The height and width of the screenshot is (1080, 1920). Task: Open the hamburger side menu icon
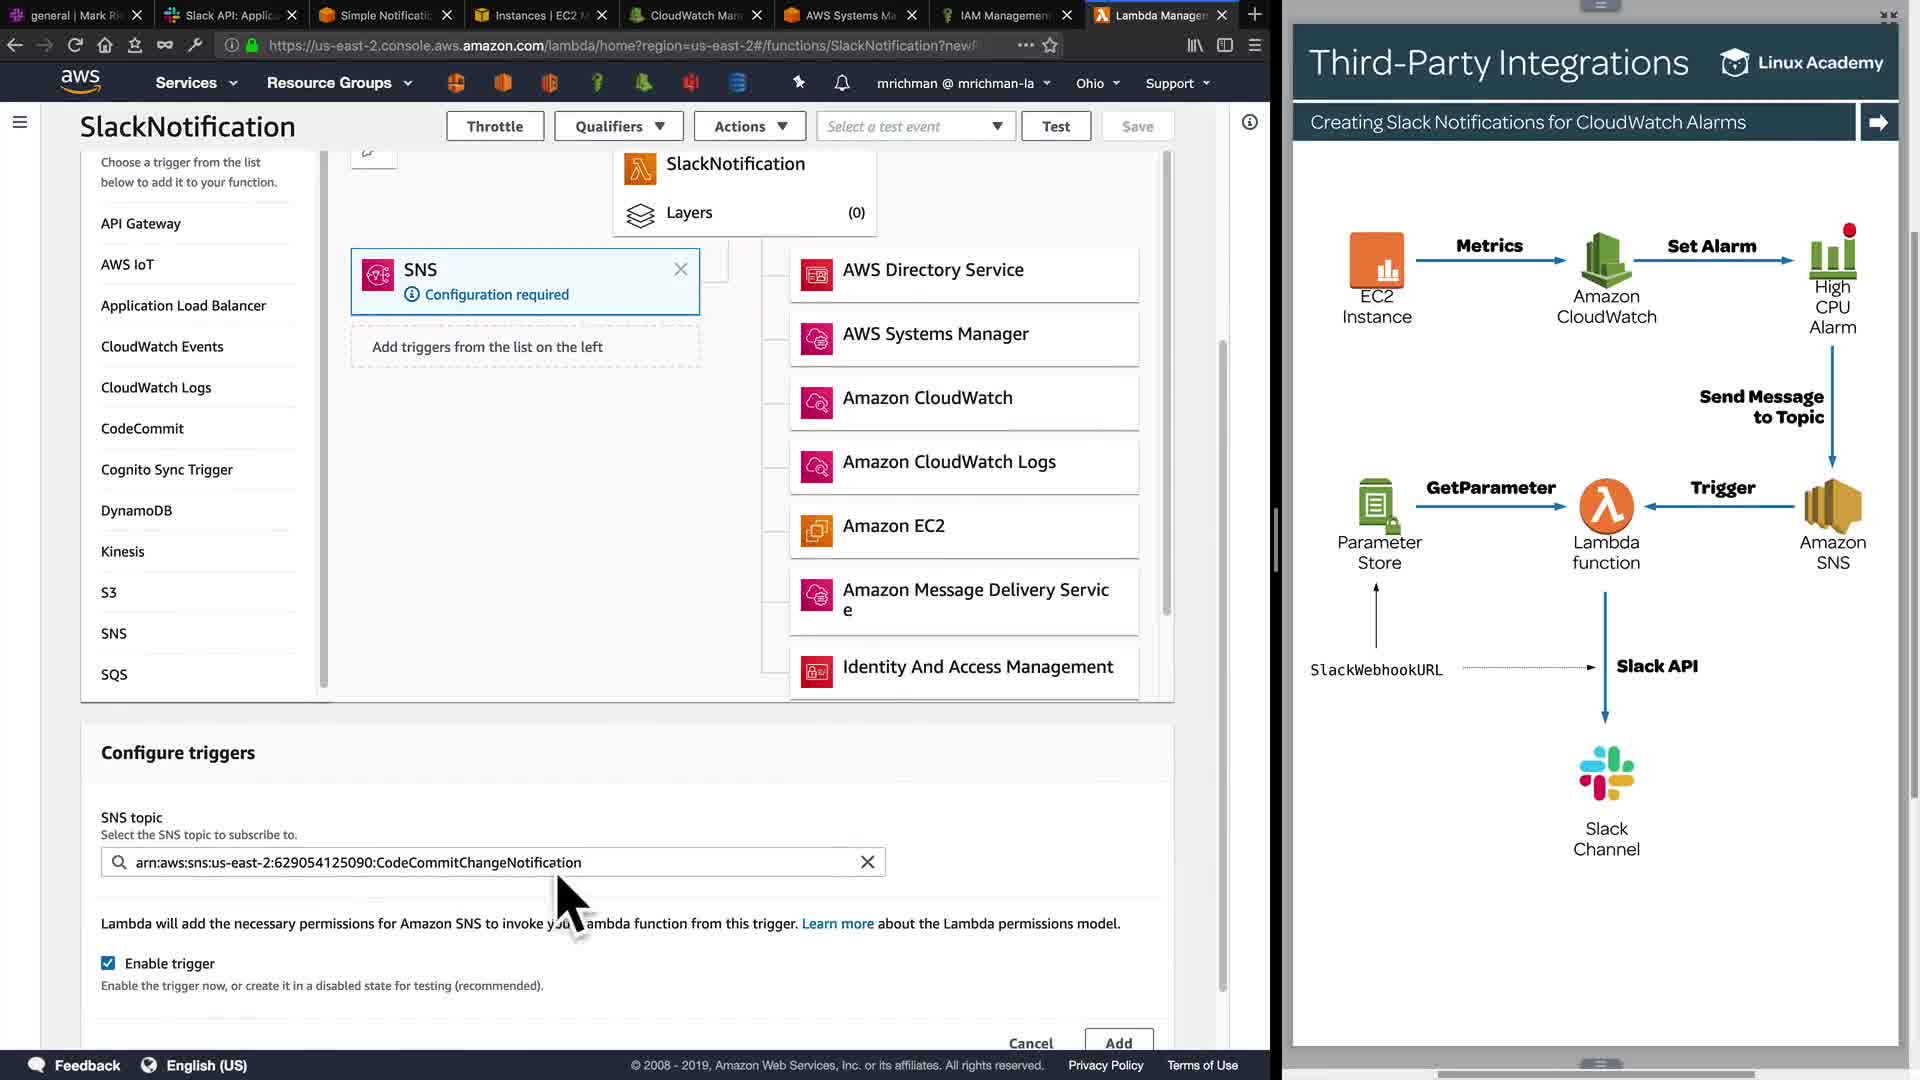click(20, 123)
